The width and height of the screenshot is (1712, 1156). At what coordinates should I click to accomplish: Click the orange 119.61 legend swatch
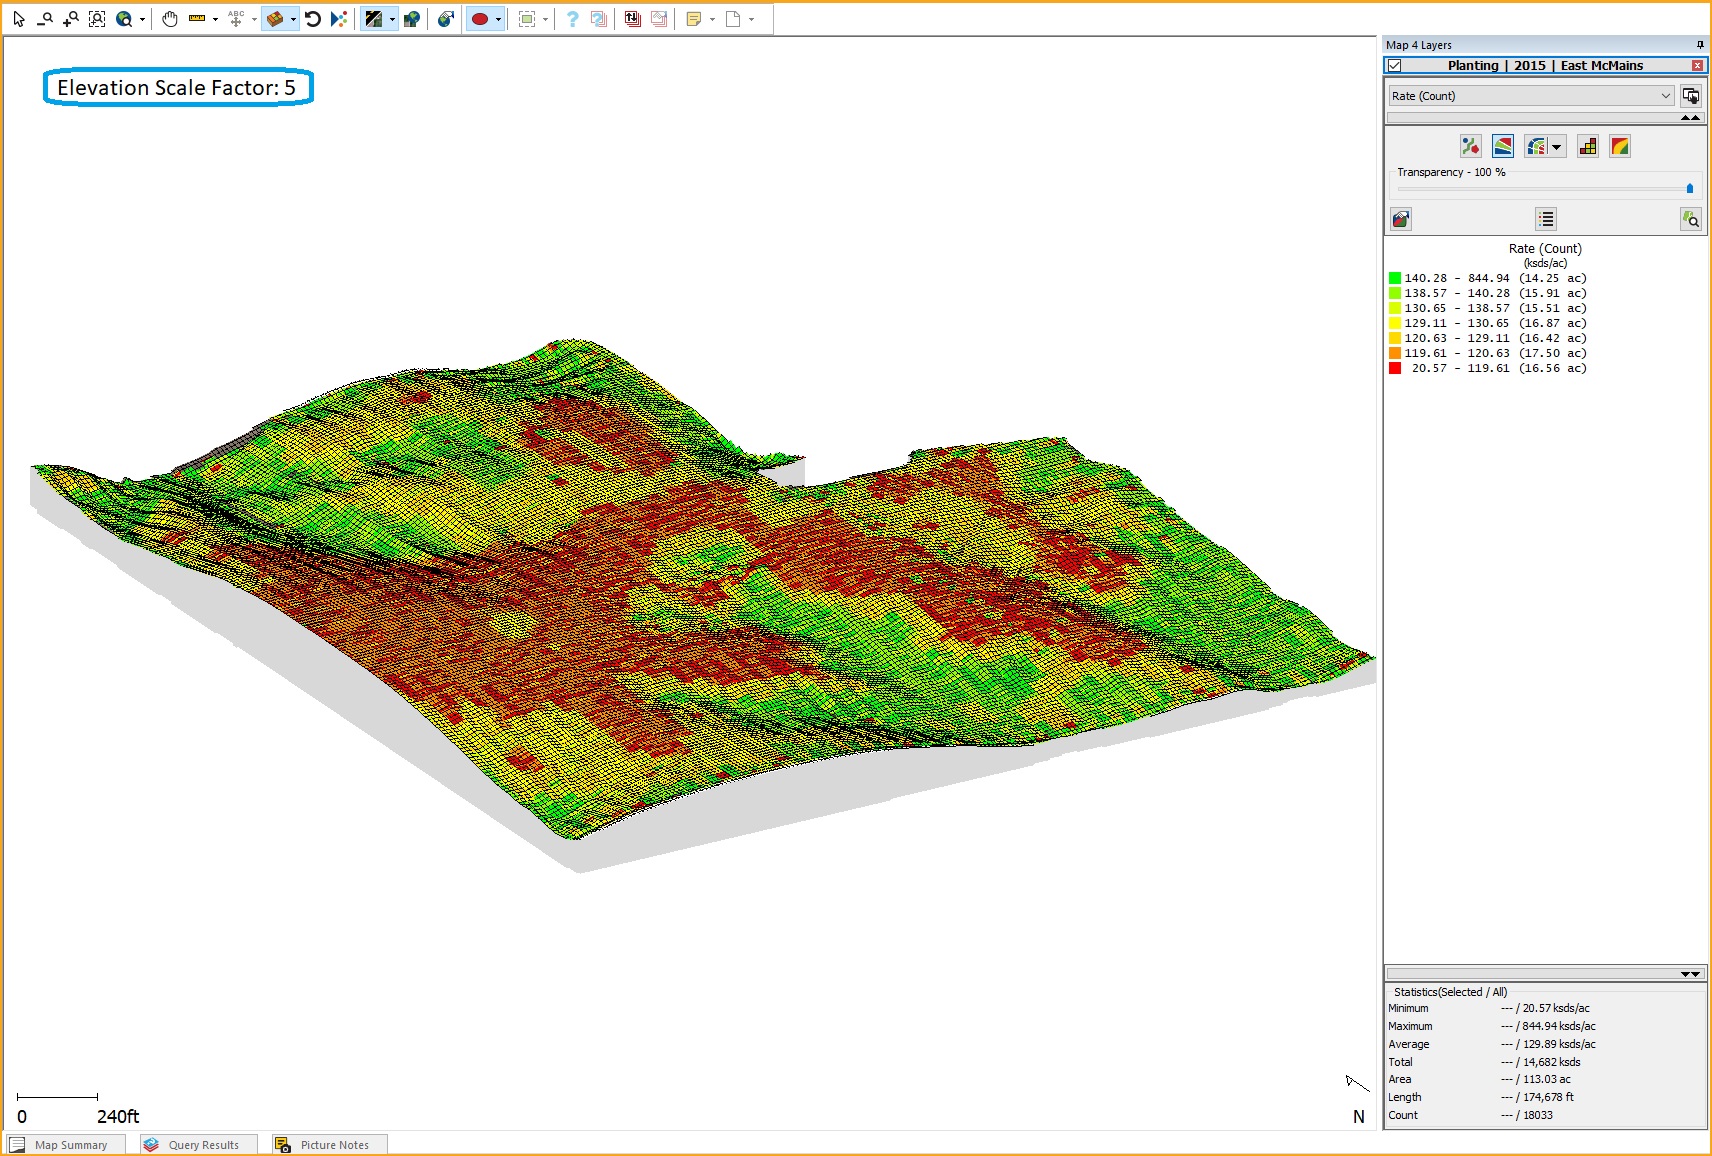coord(1395,354)
